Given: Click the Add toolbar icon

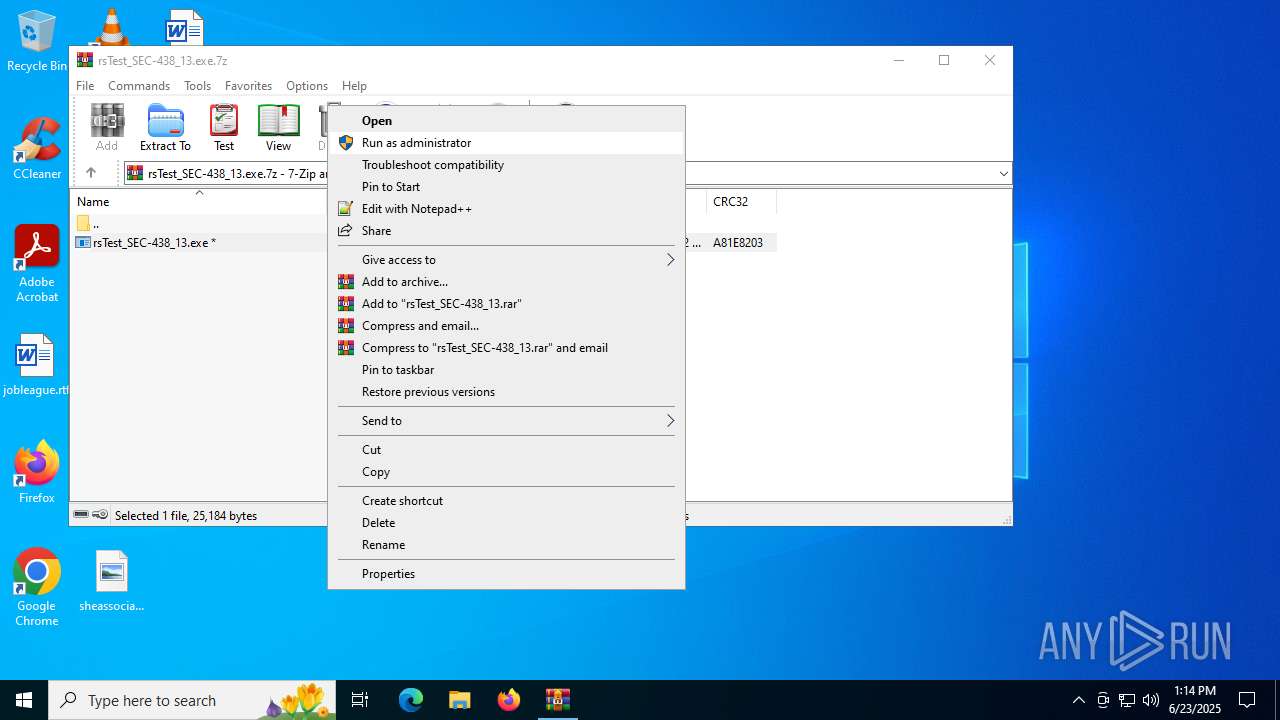Looking at the screenshot, I should point(107,128).
